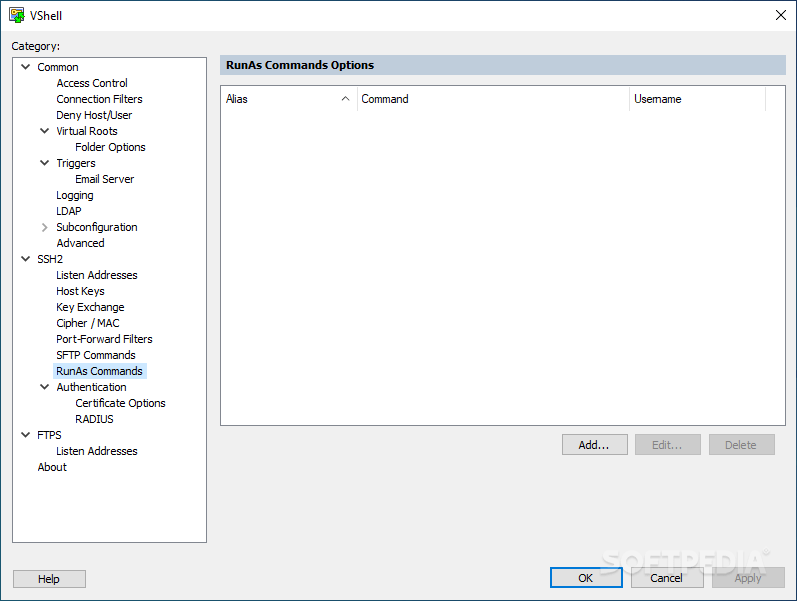Image resolution: width=797 pixels, height=601 pixels.
Task: Close the VShell dialog window
Action: [x=781, y=15]
